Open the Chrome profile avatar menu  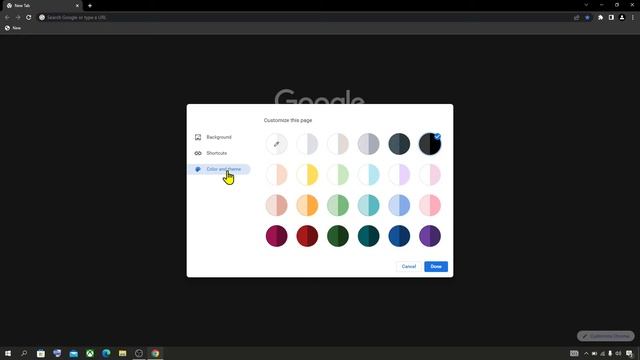tap(622, 18)
